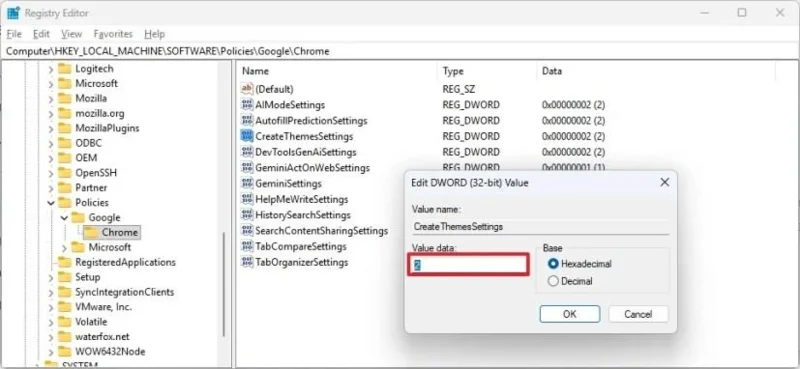Click the Chrome folder icon in tree

91,232
